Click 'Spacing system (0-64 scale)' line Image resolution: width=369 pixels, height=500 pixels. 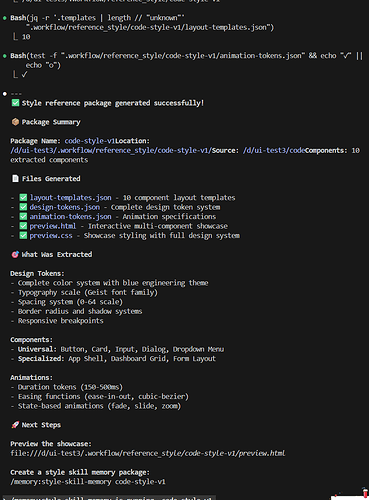pos(70,302)
